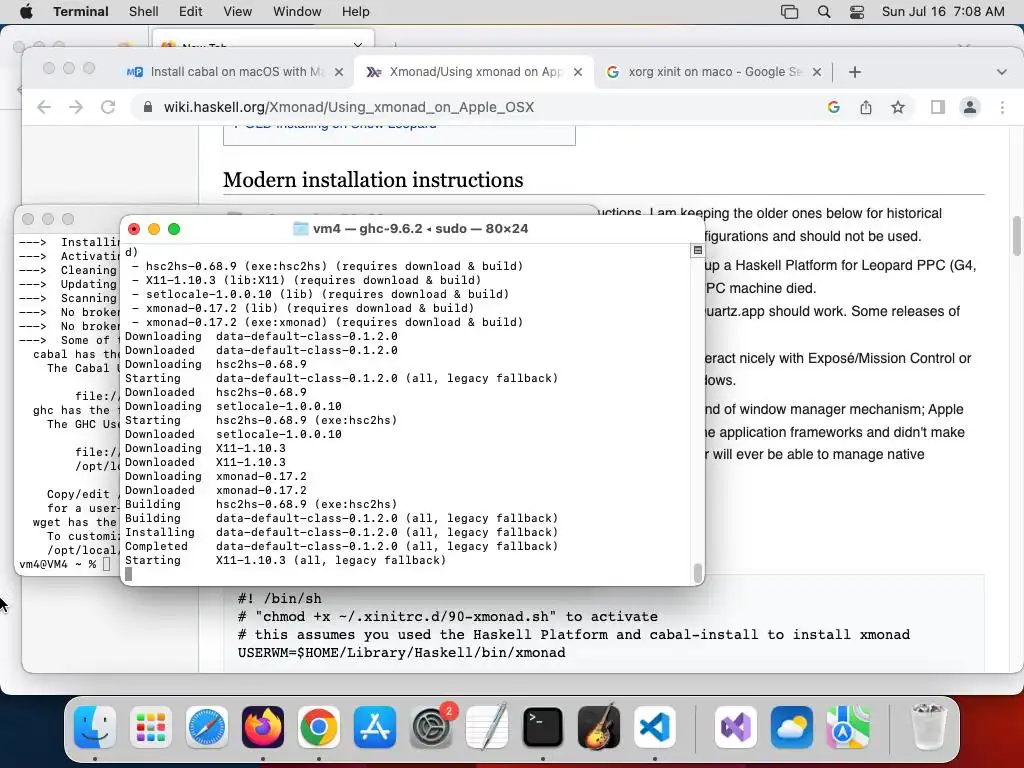Click the terminal scrollback marker icon
Screen dimensions: 1024x768
tap(697, 250)
